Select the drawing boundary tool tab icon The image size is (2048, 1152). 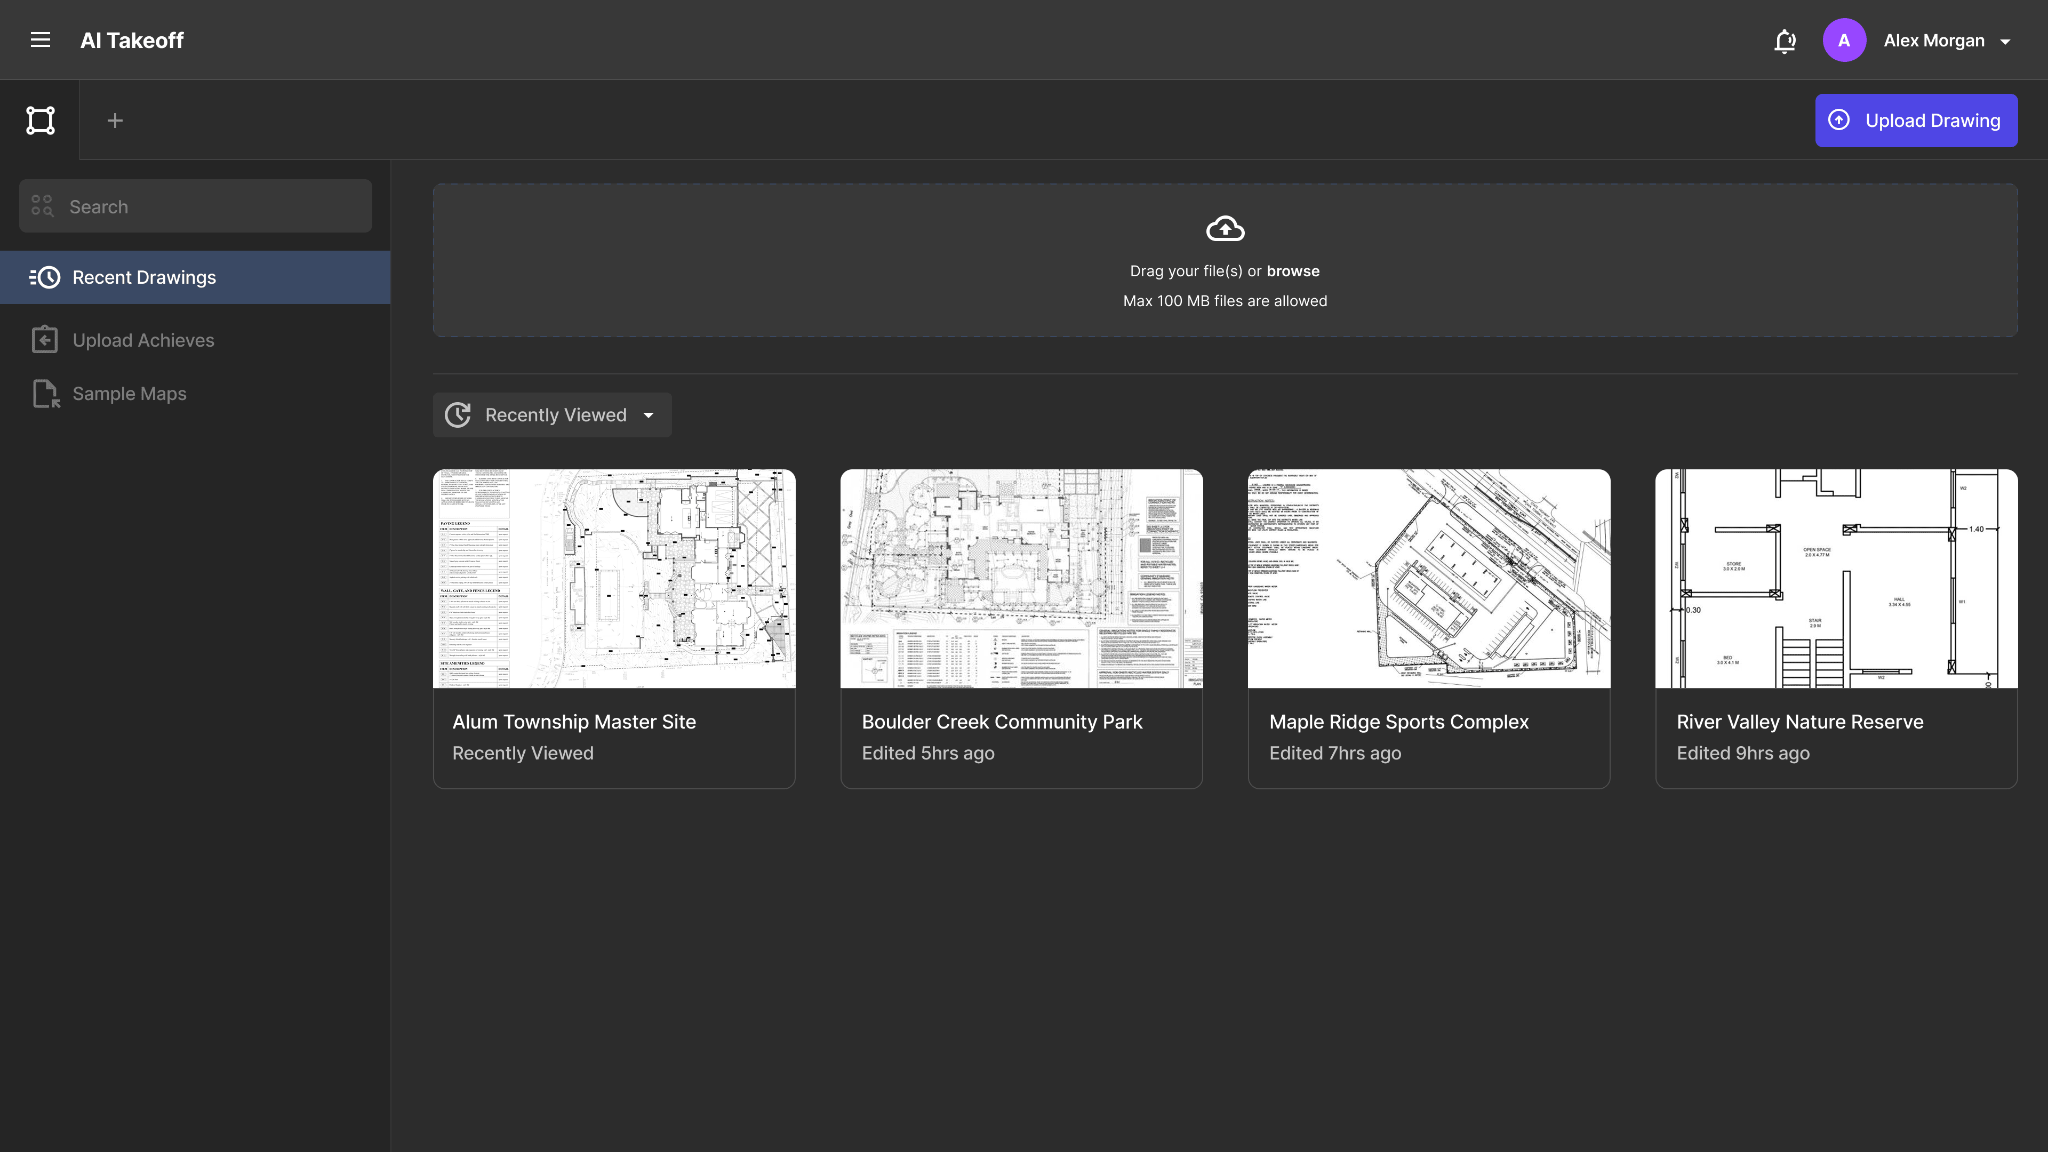(40, 120)
